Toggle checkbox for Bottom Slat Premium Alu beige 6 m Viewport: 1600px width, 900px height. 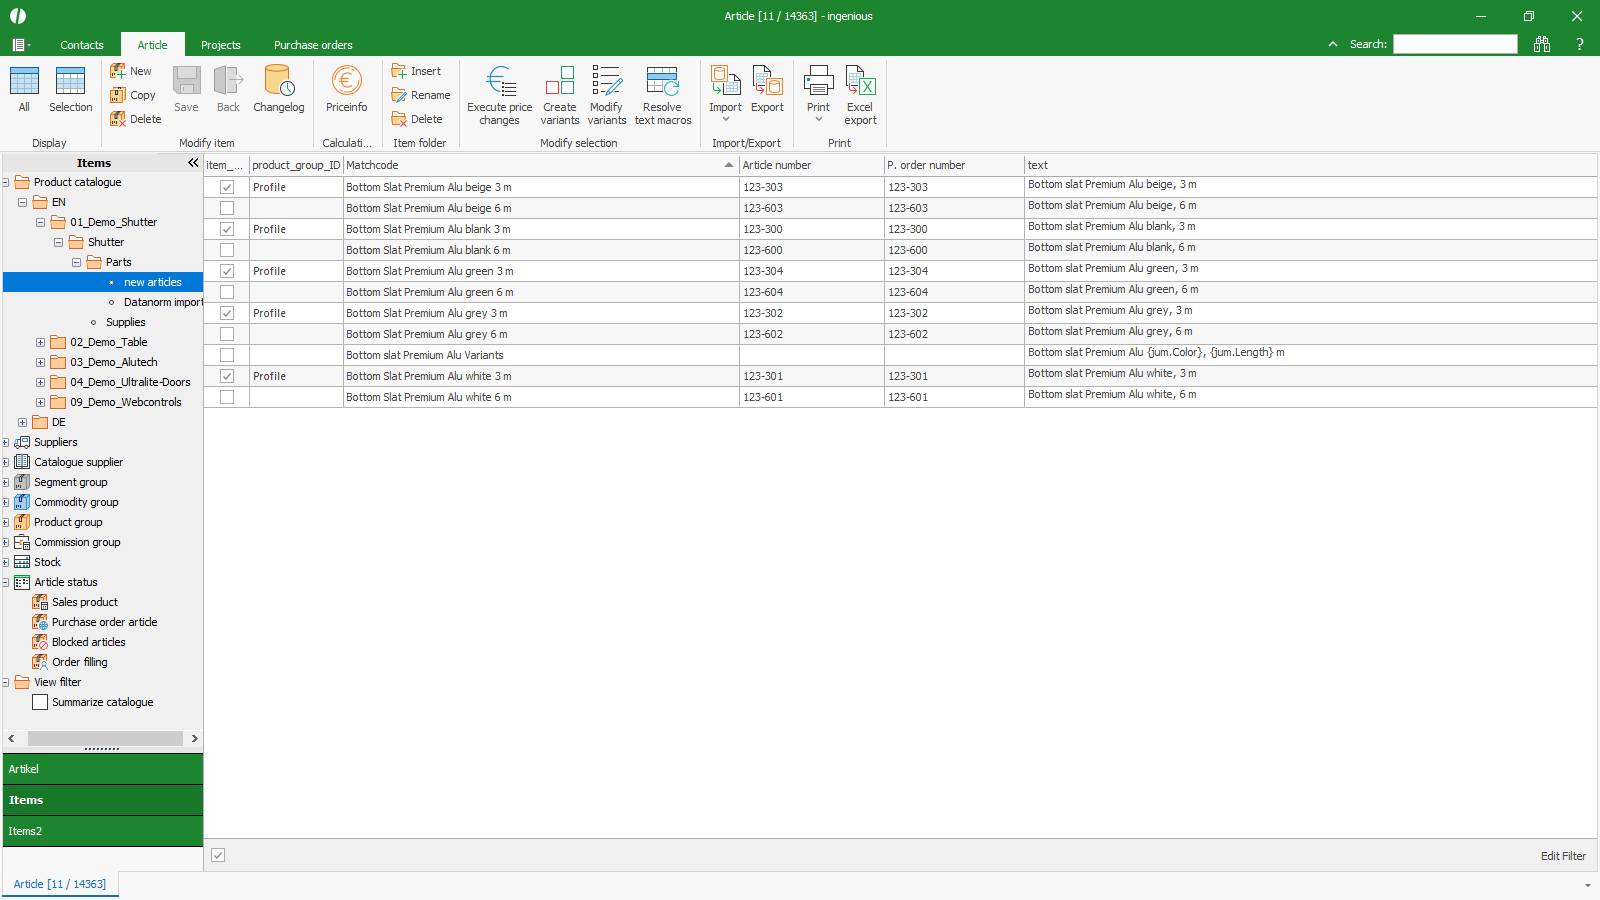pyautogui.click(x=227, y=208)
